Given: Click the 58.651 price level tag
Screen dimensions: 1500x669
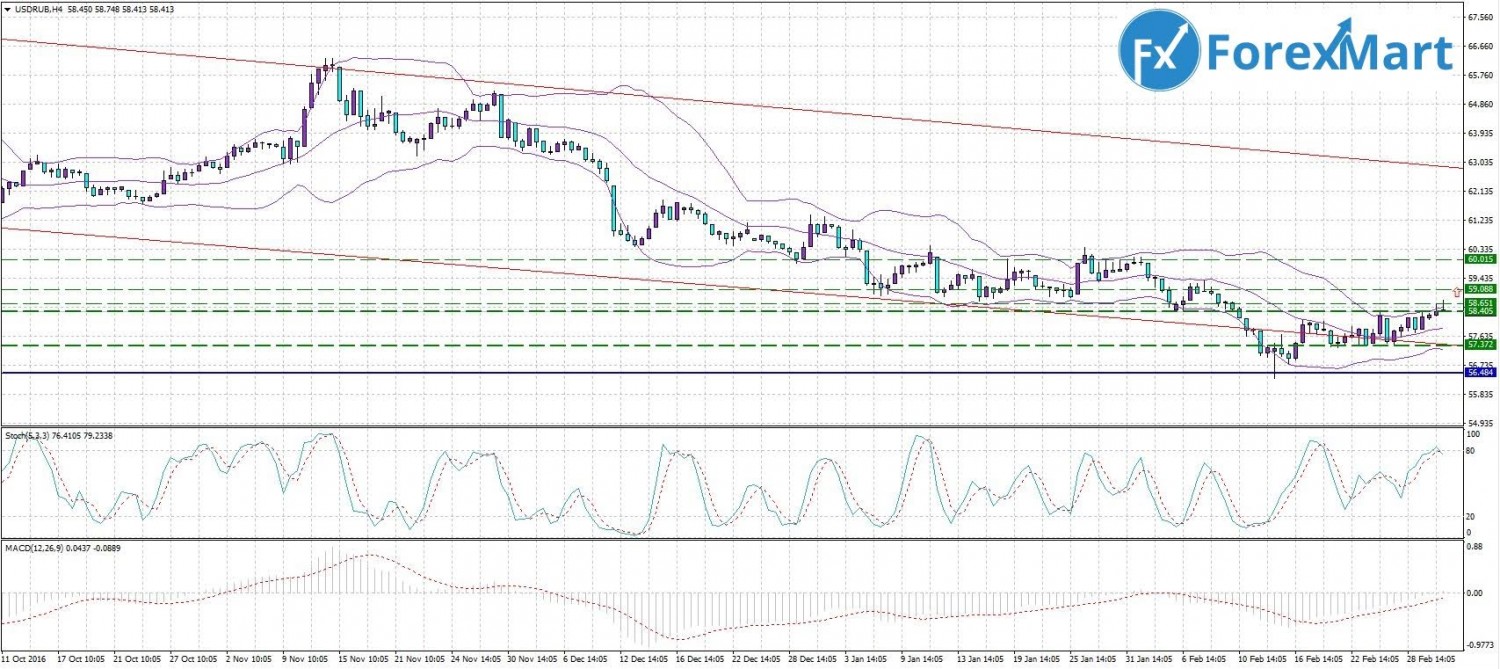Looking at the screenshot, I should click(1479, 302).
